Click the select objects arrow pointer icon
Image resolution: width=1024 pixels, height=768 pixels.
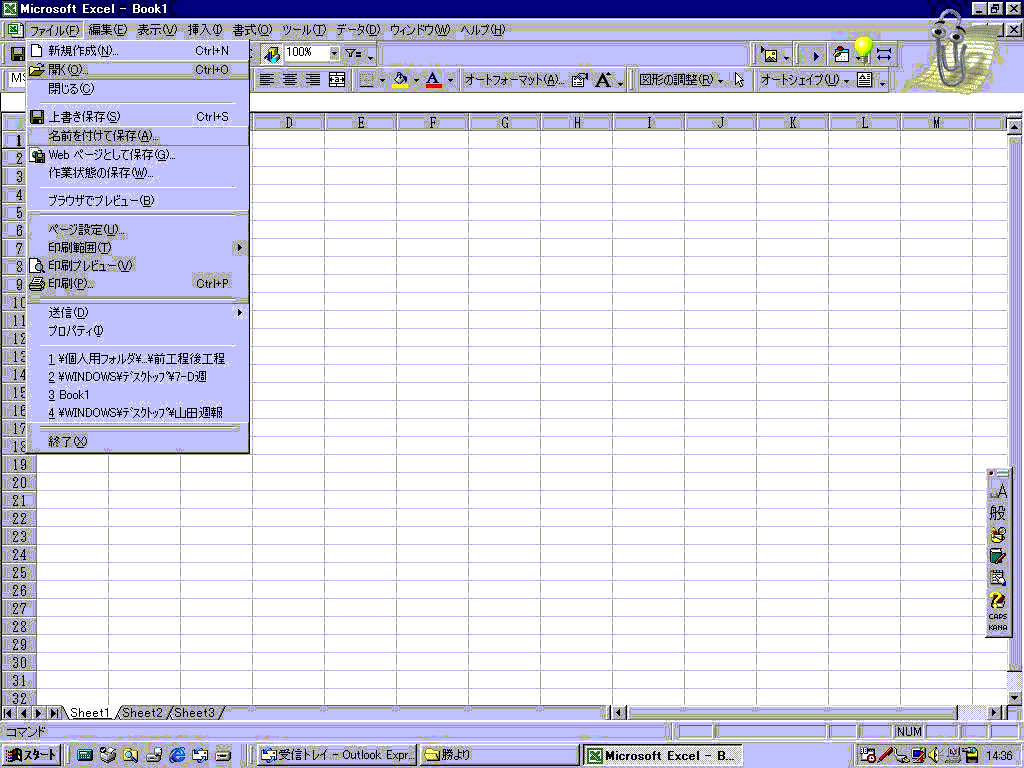[x=739, y=80]
